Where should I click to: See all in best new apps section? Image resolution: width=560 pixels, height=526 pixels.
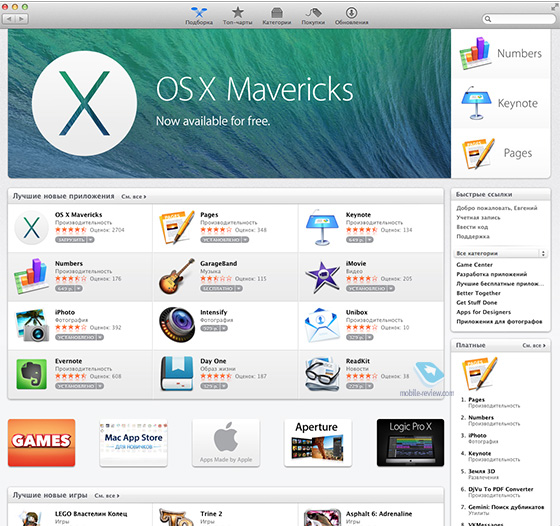(134, 197)
